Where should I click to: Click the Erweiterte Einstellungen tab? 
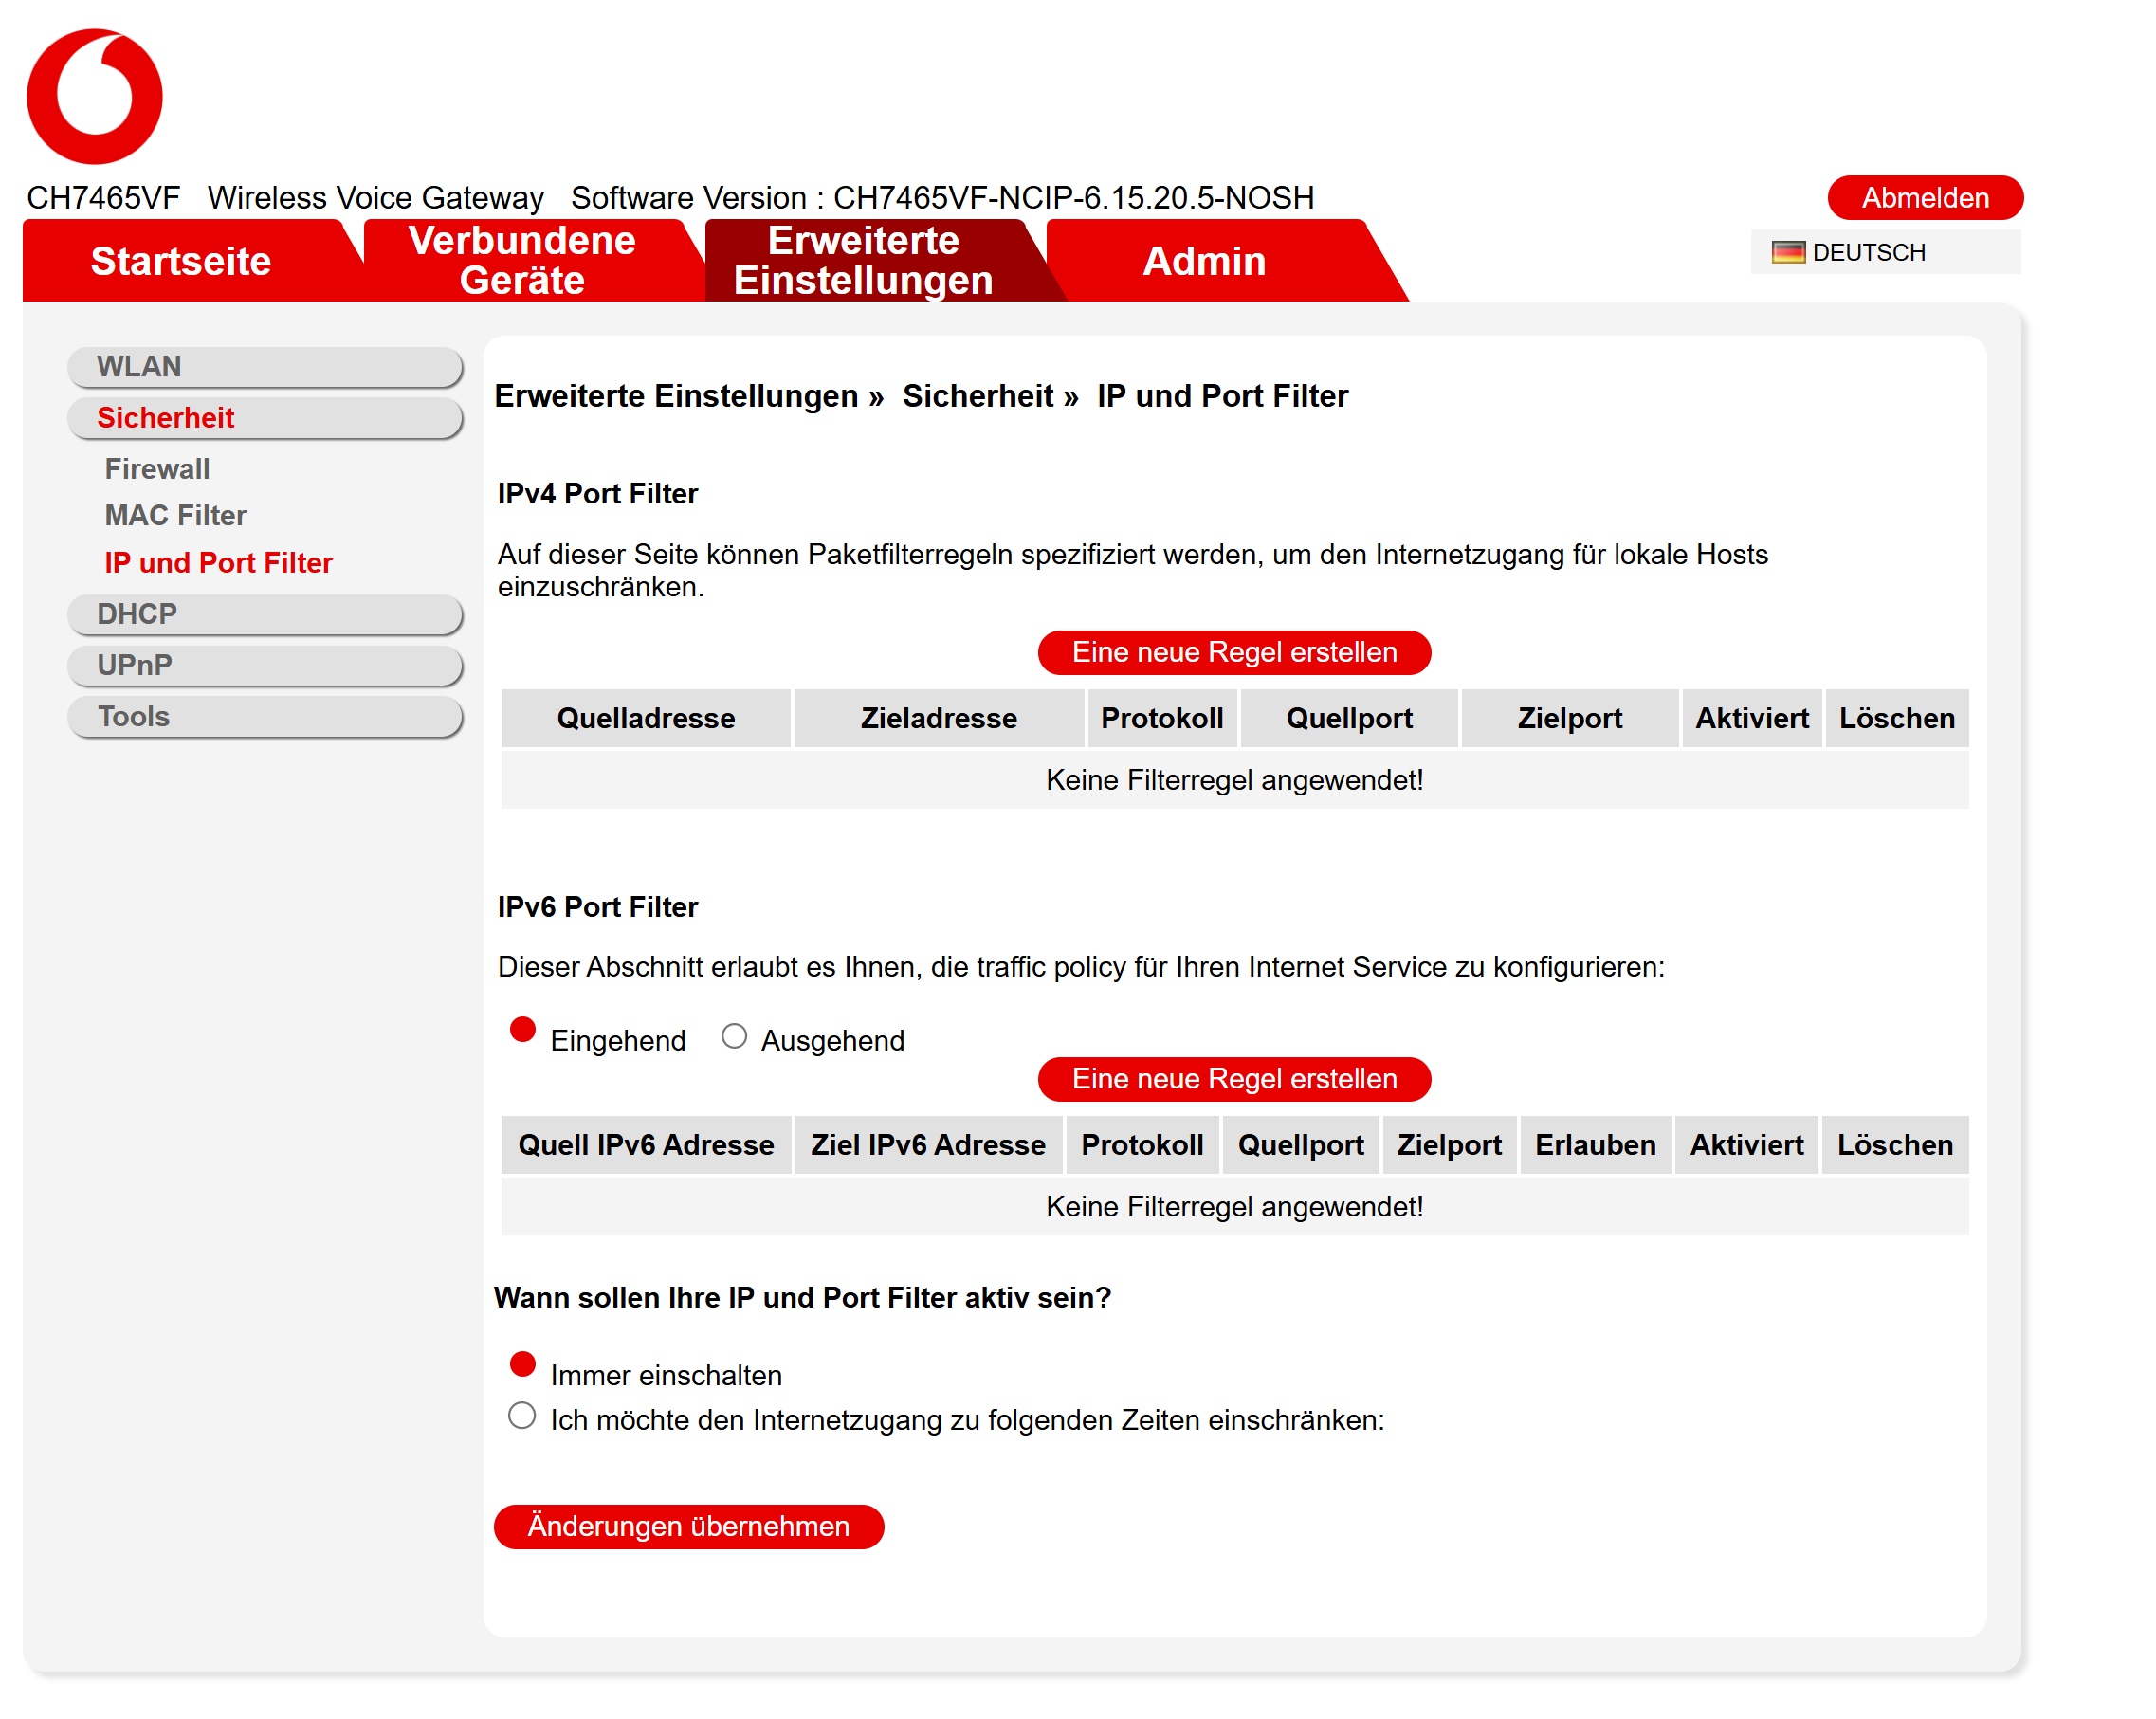863,260
